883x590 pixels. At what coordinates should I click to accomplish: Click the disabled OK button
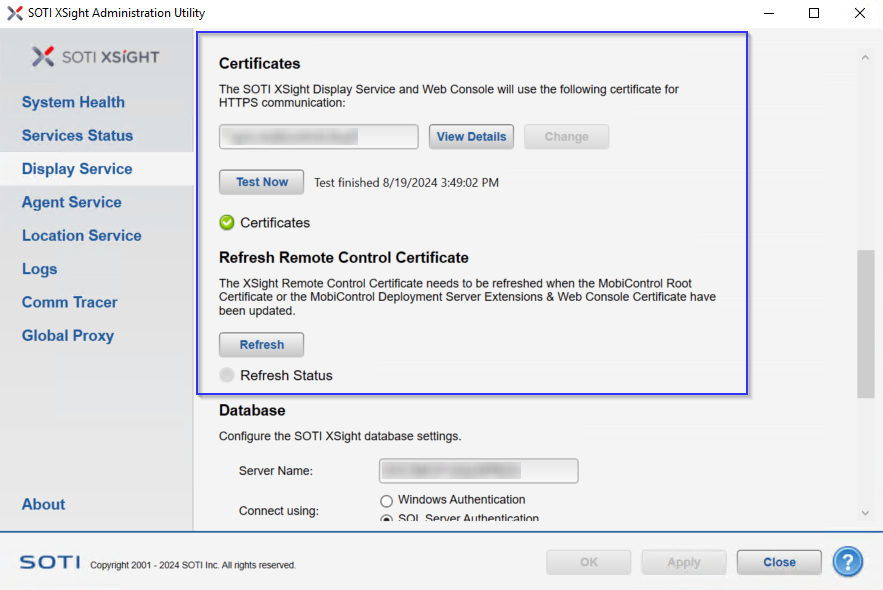(x=588, y=562)
